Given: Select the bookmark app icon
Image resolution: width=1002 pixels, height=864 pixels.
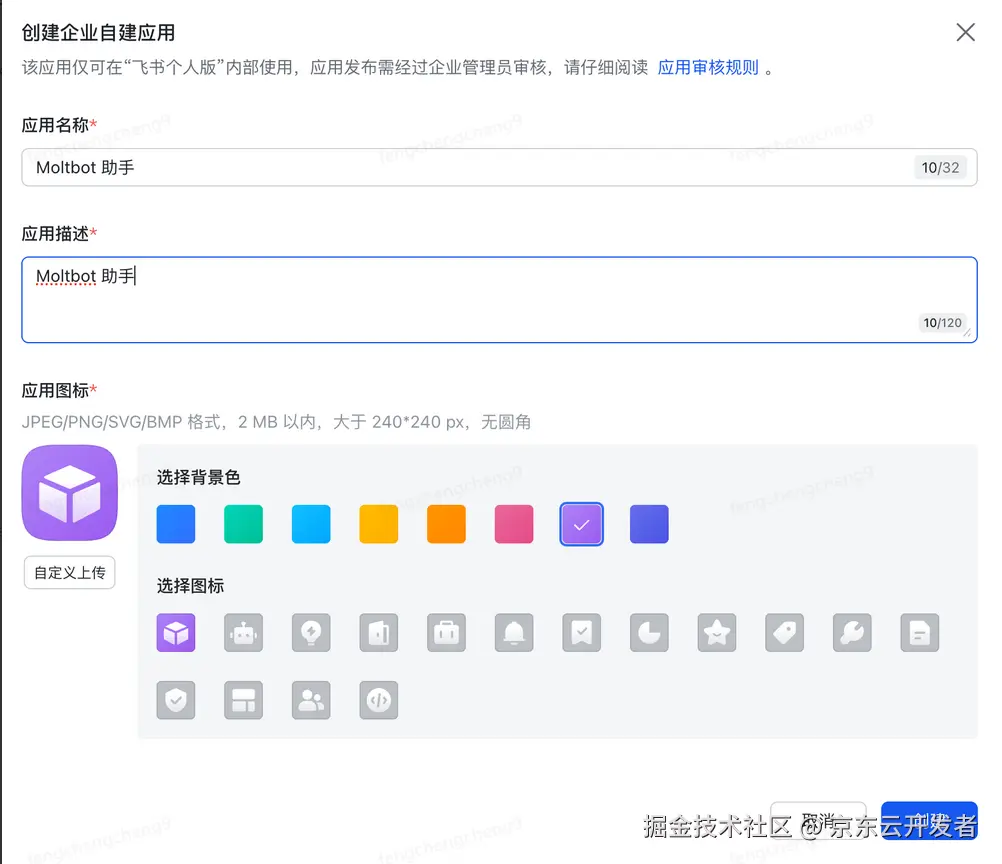Looking at the screenshot, I should tap(581, 632).
